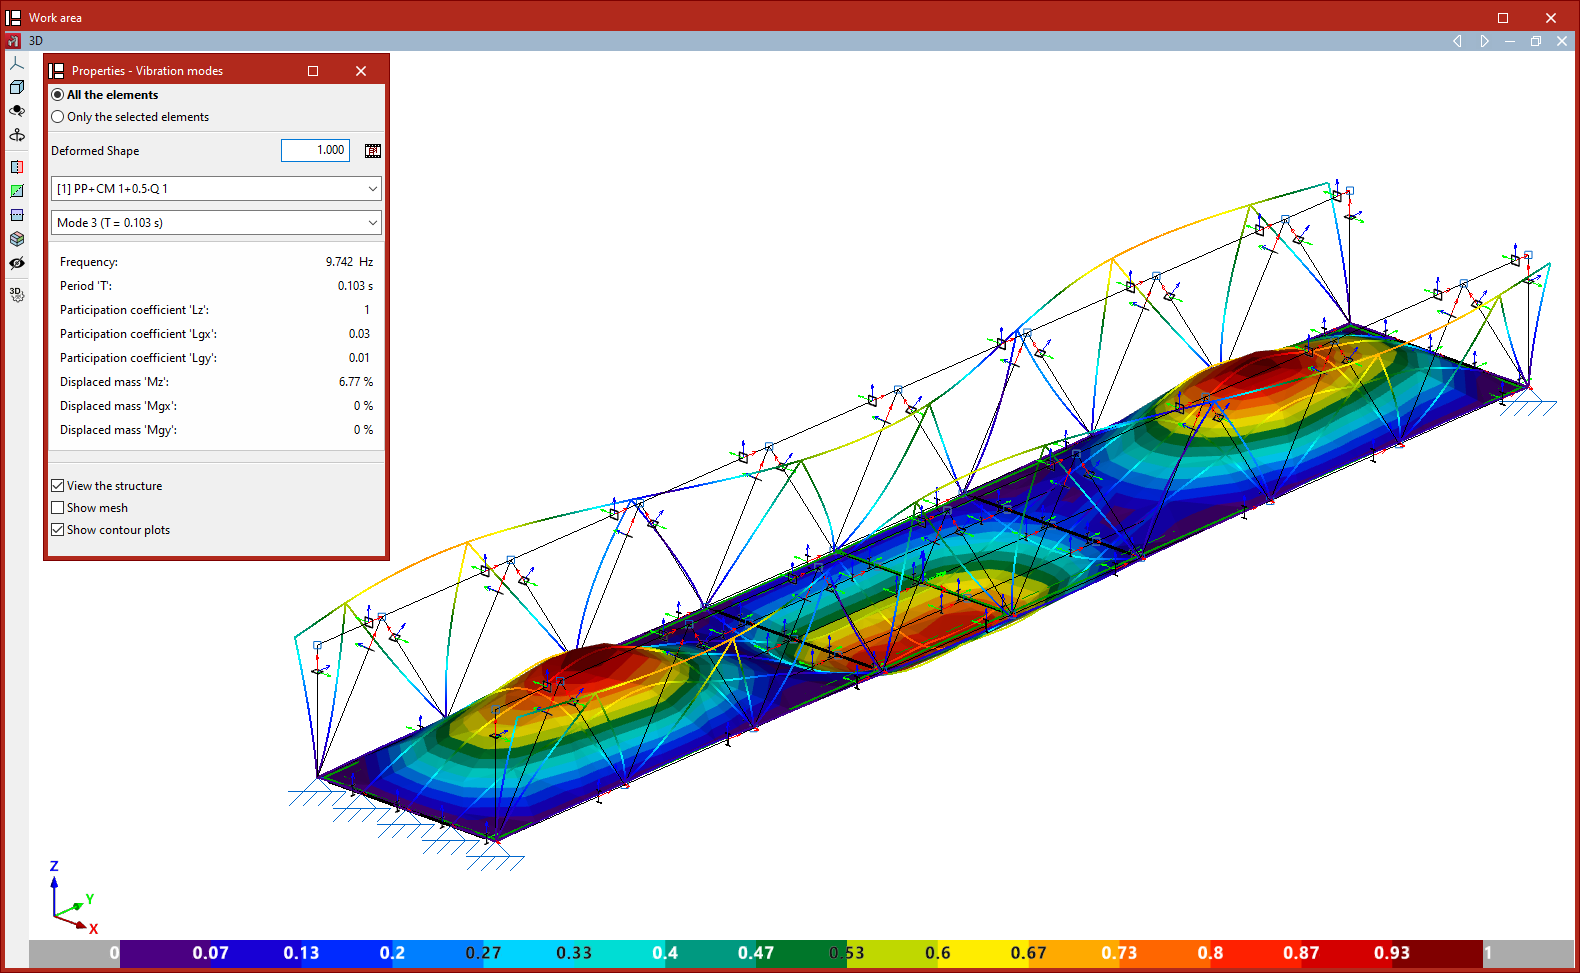
Task: Click the 'Displaced mass Mgx:' label
Action: [118, 406]
